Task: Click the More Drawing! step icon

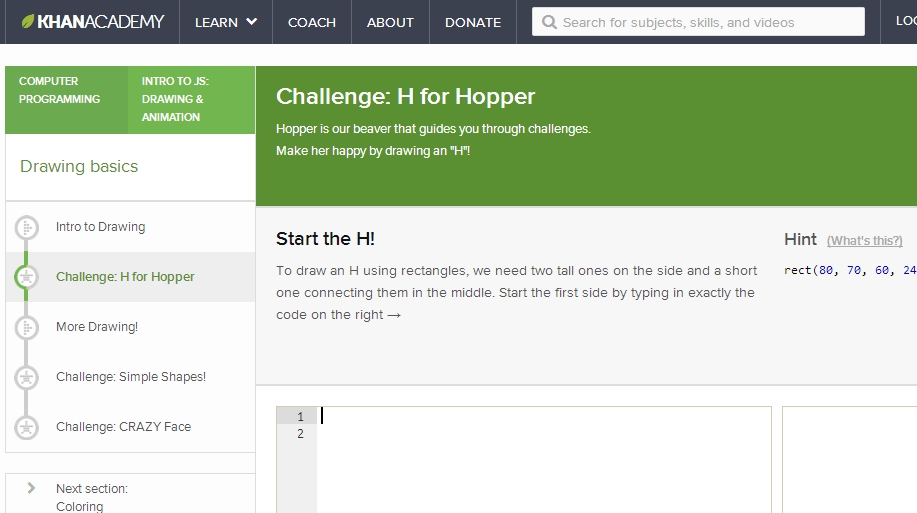Action: [x=26, y=327]
